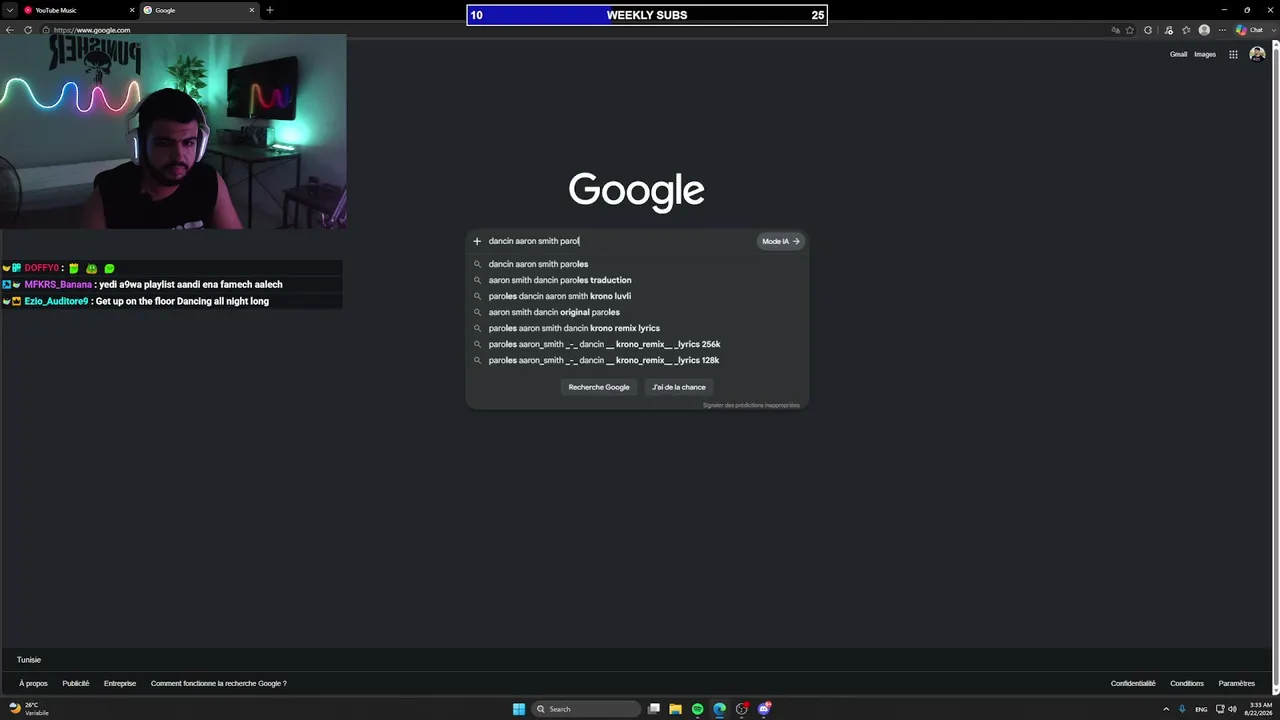Select the suggestion ending in "lyrics 256k"
Screen dimensions: 1280x720
(x=637, y=344)
